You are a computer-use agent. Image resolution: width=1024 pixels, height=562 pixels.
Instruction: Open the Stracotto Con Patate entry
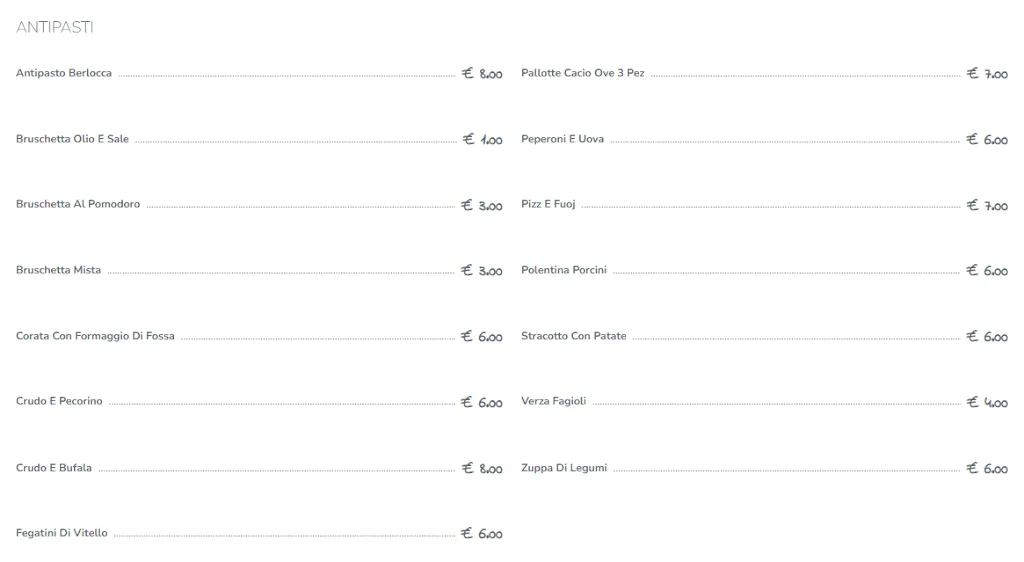pyautogui.click(x=574, y=336)
